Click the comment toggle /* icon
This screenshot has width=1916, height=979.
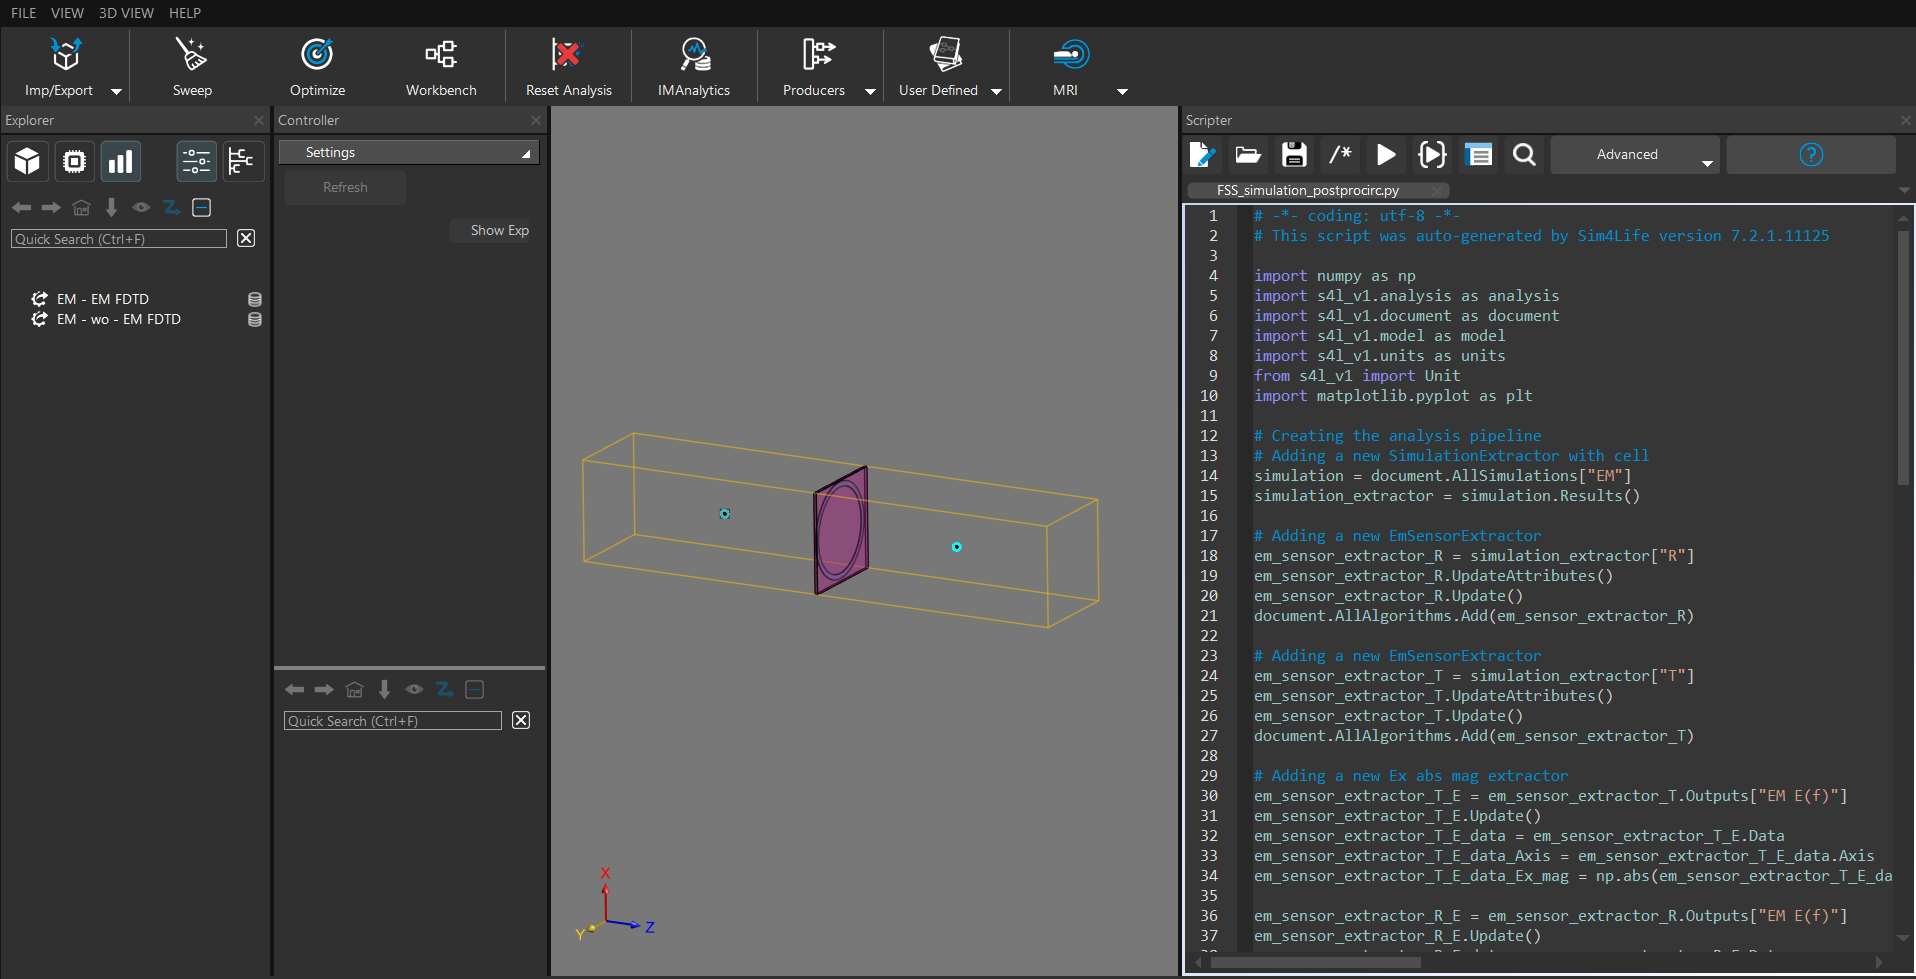1340,154
